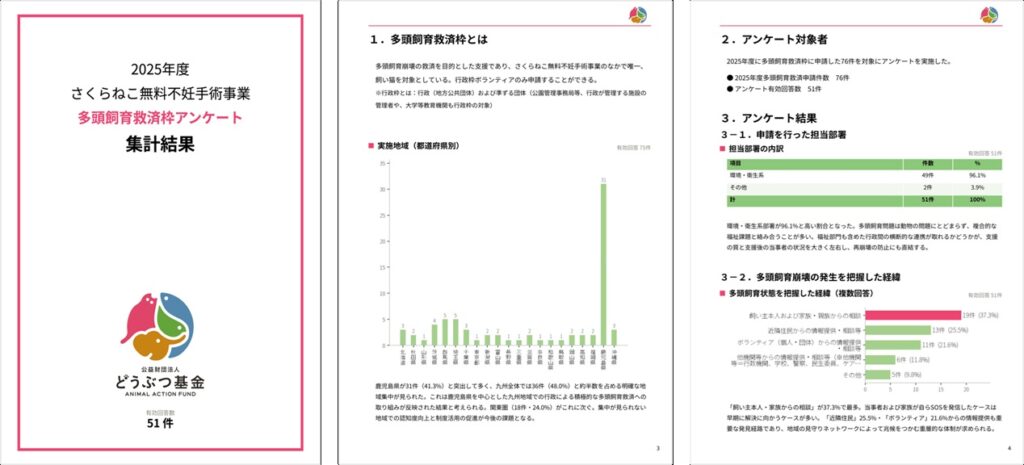Click the 49件 table cell
The image size is (1024, 465).
927,176
